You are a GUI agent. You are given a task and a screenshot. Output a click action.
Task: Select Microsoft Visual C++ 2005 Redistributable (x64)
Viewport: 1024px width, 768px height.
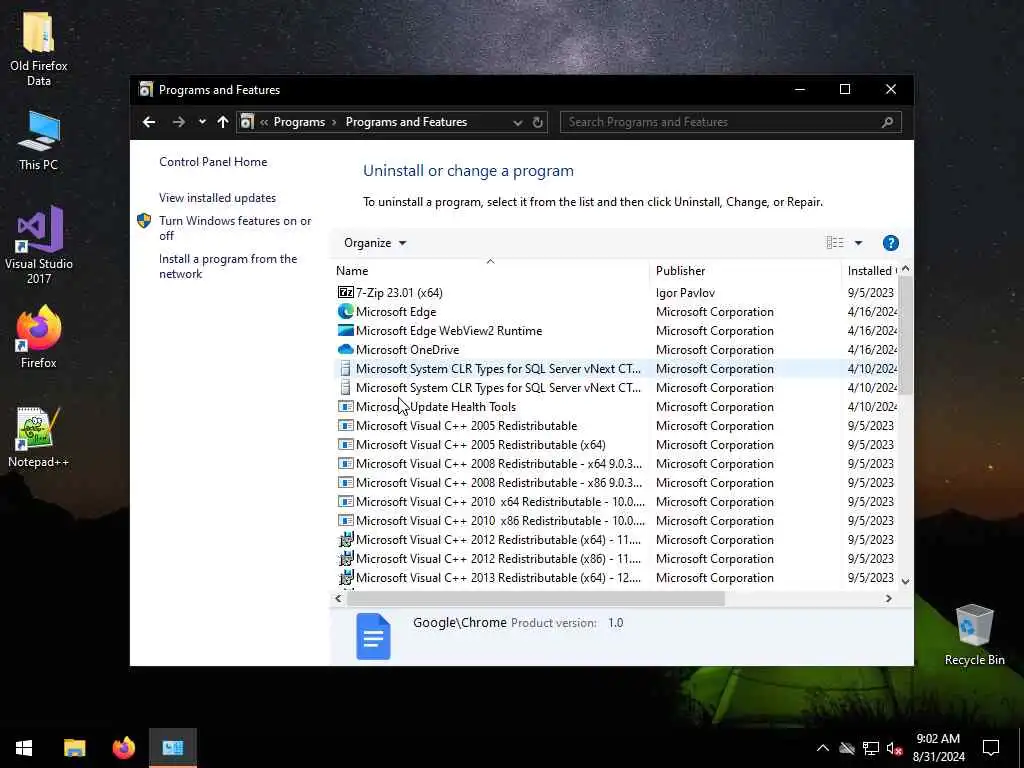617,445
